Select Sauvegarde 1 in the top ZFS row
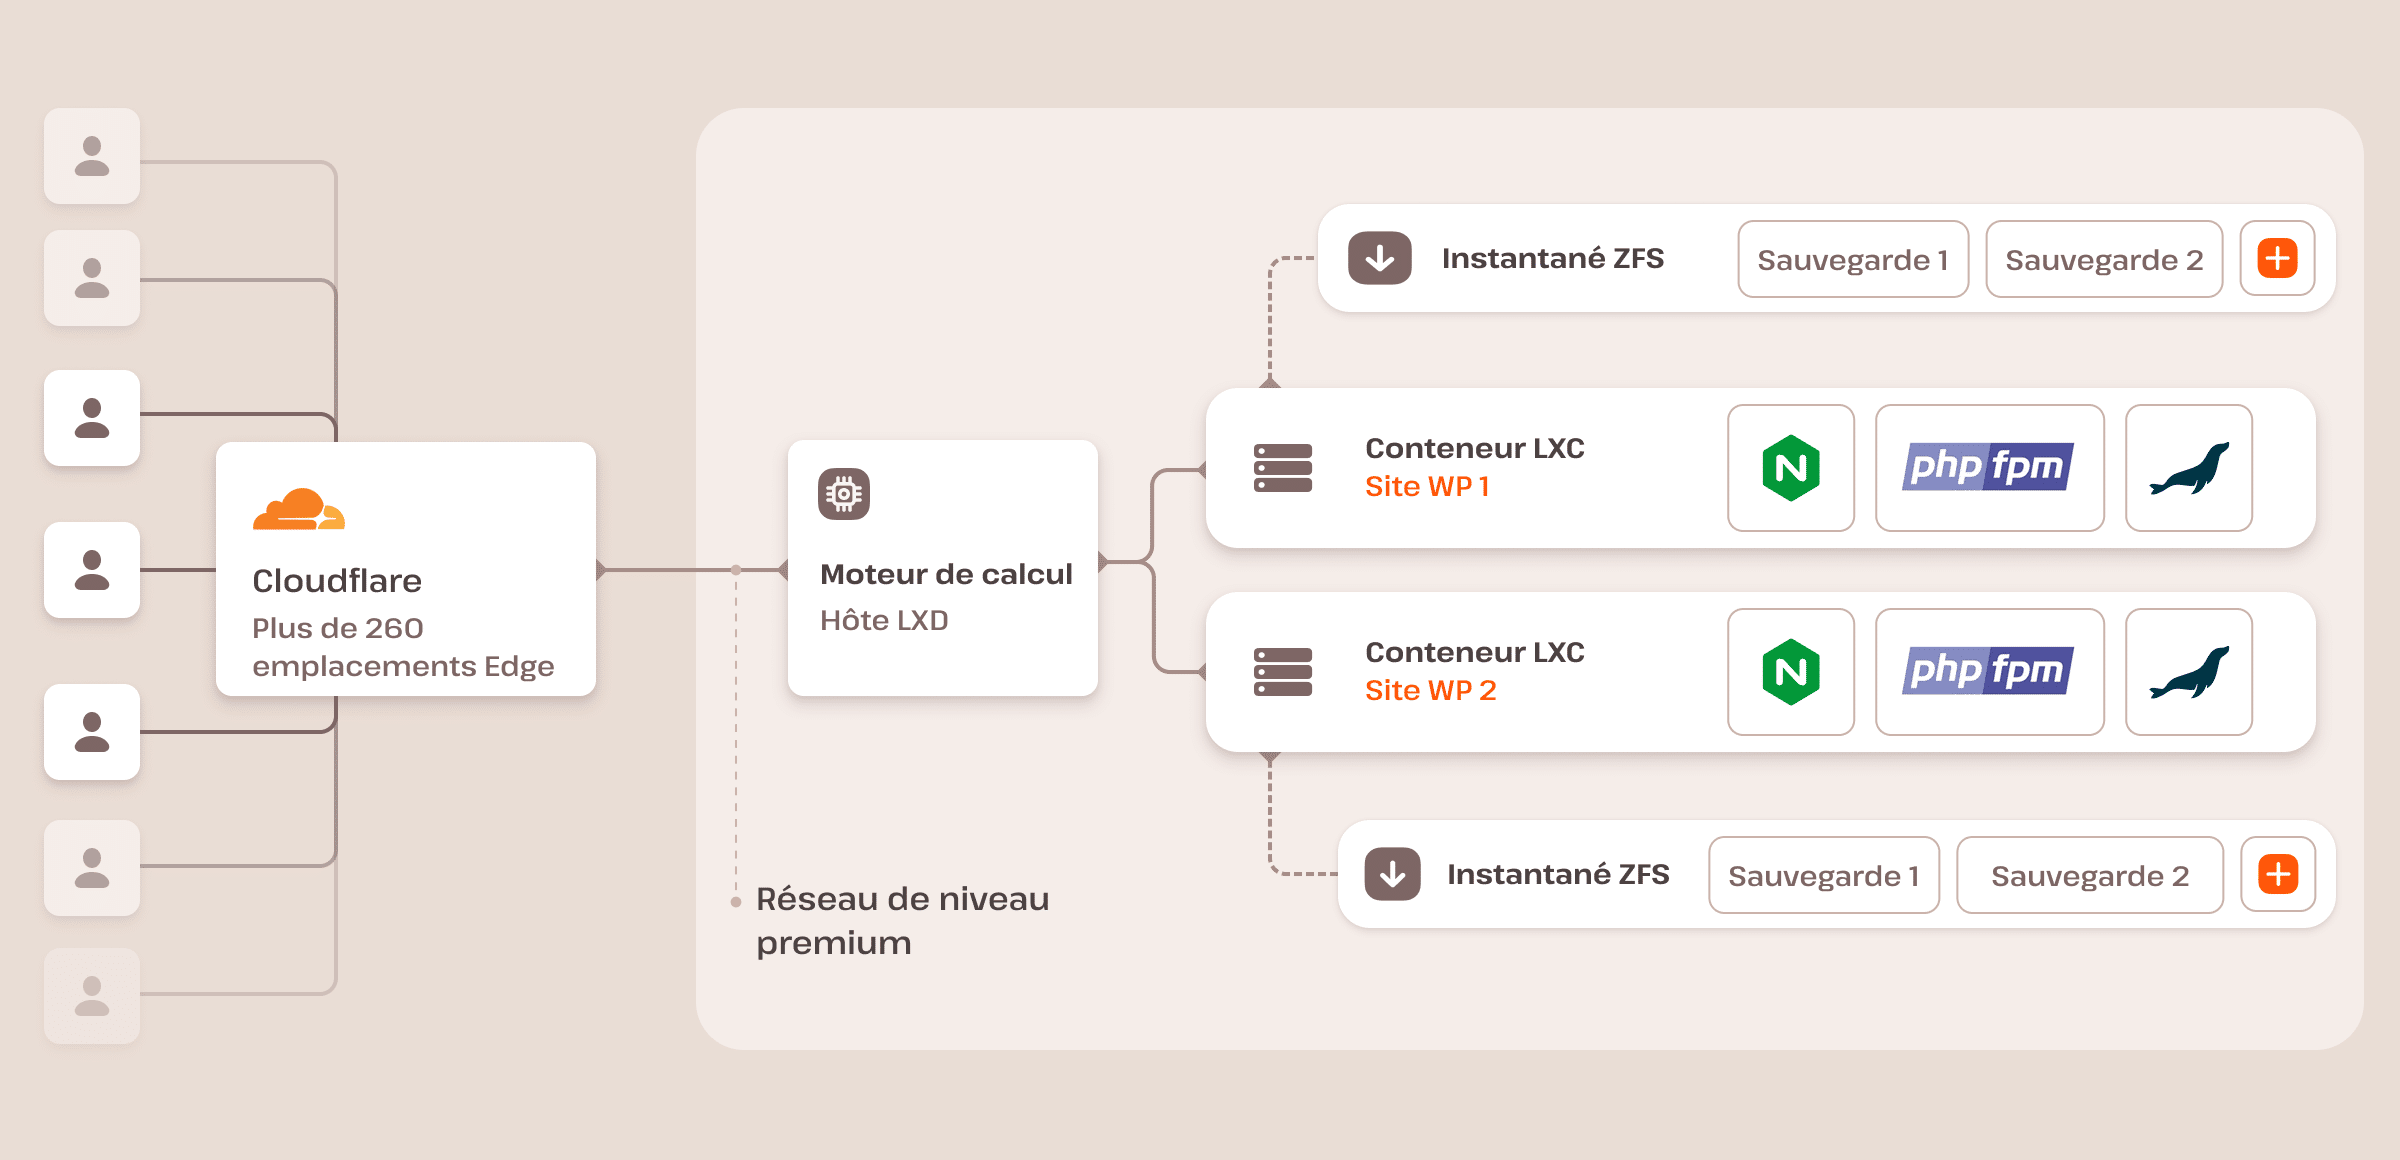Screen dimensions: 2400x1160 pos(1853,260)
